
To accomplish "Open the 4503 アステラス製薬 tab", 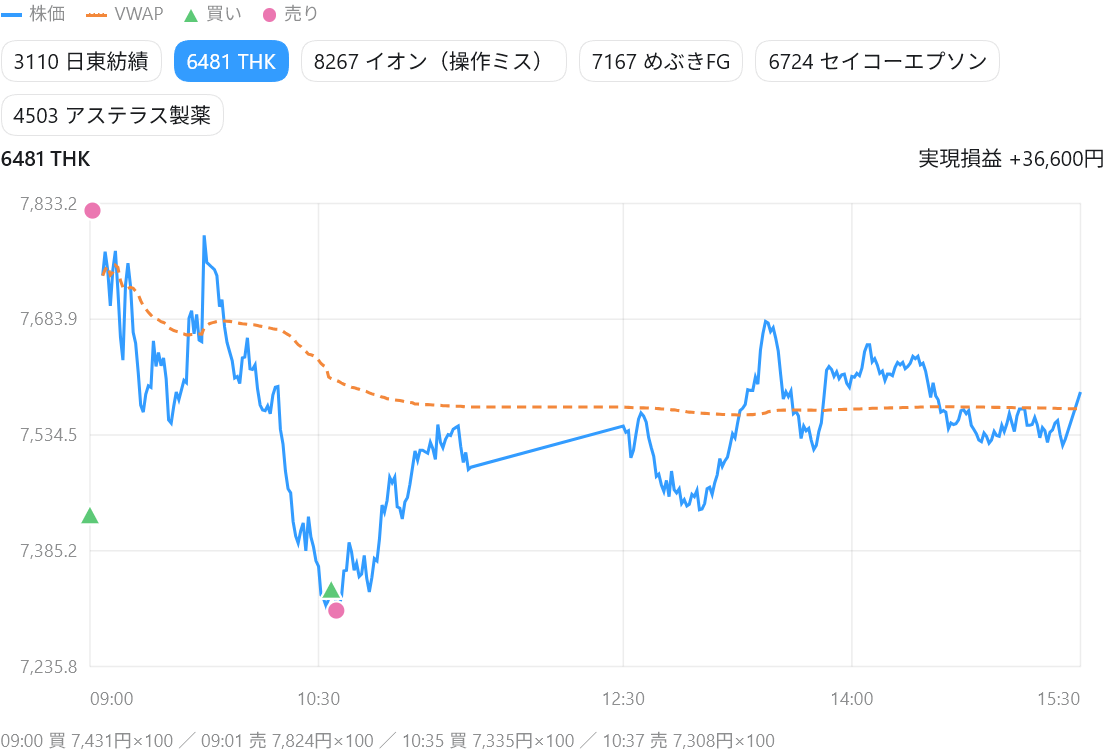I will click(112, 115).
